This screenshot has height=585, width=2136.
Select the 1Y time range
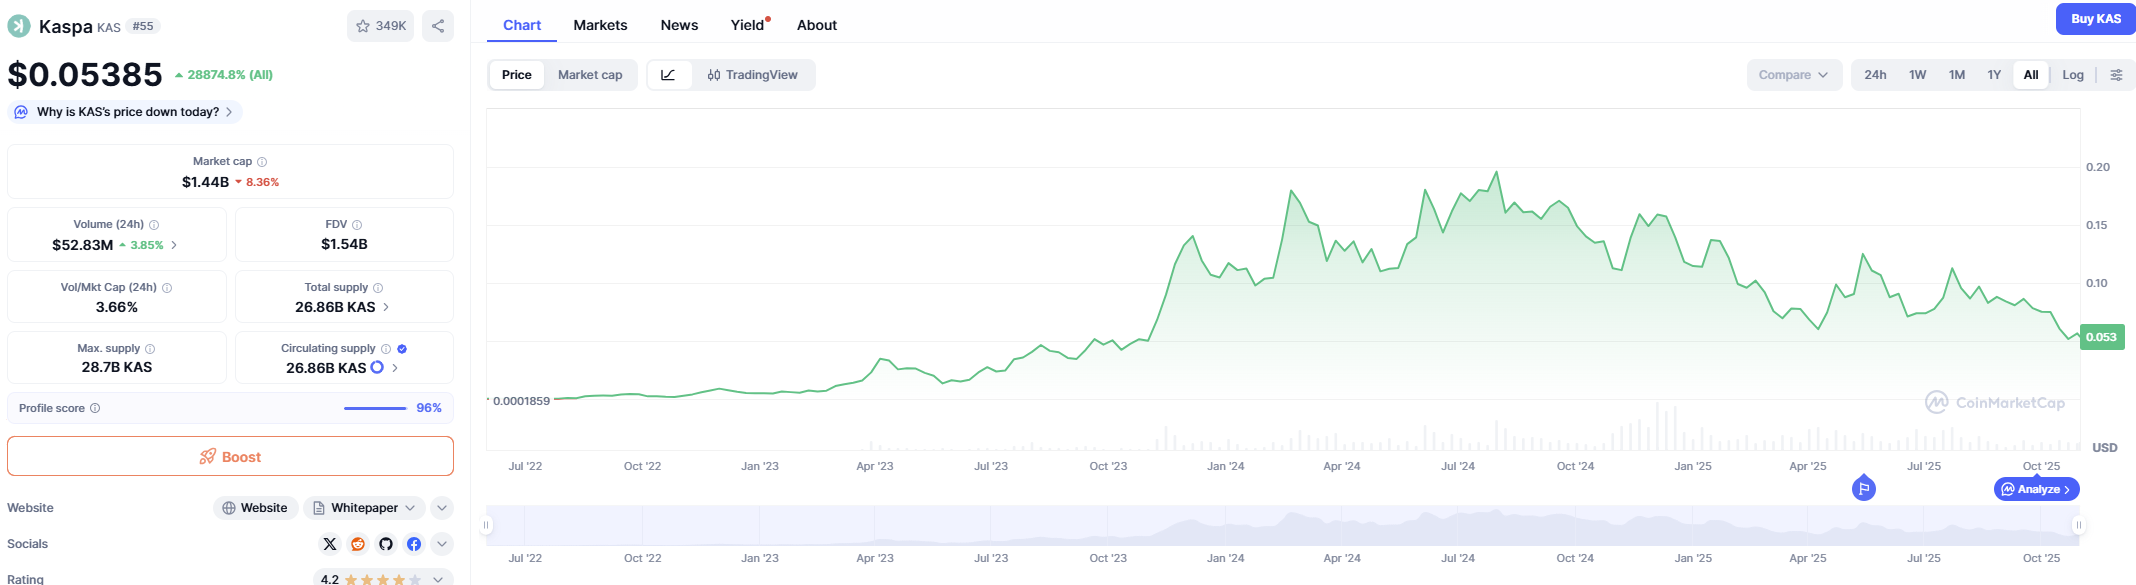1994,75
